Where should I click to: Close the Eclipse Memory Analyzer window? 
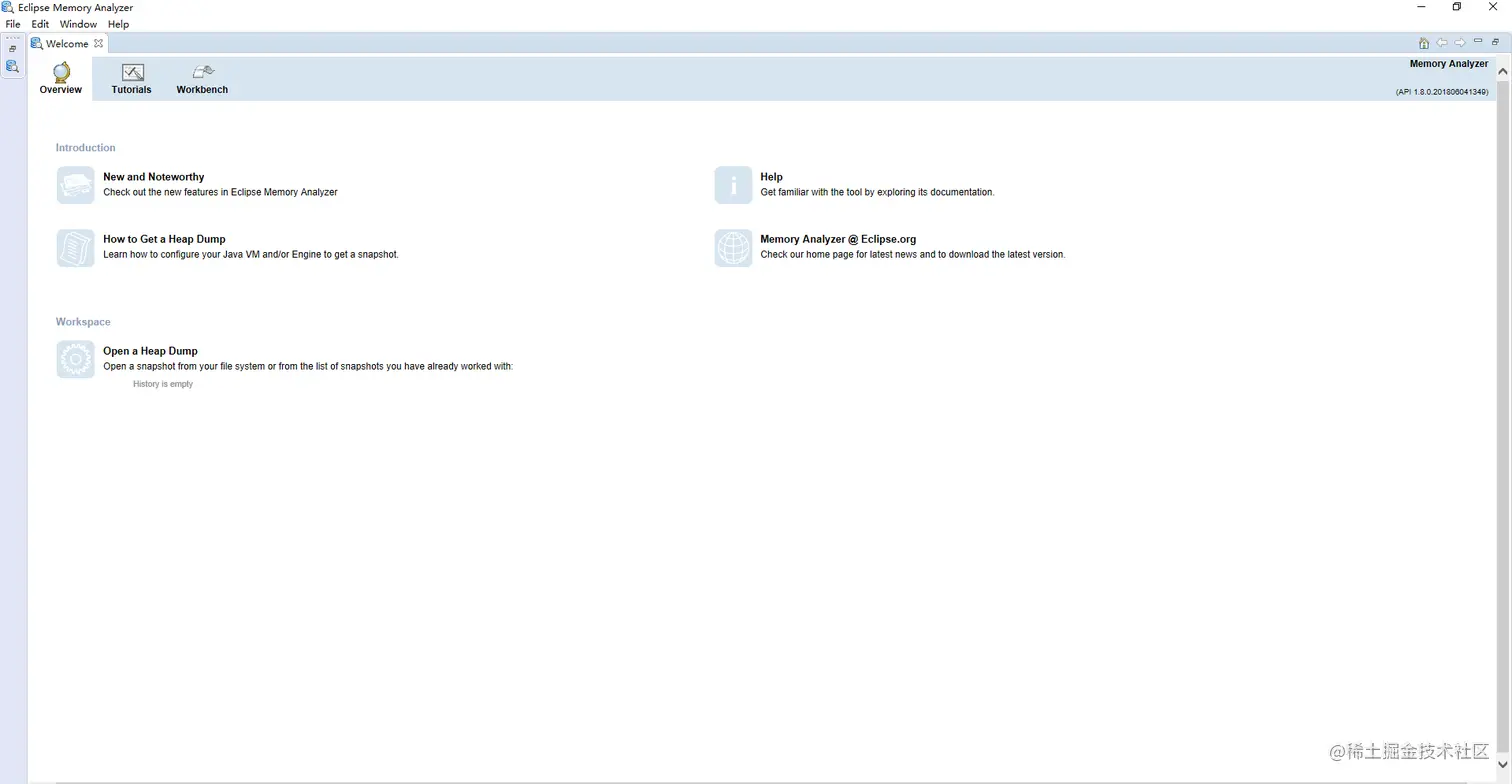pos(1493,7)
